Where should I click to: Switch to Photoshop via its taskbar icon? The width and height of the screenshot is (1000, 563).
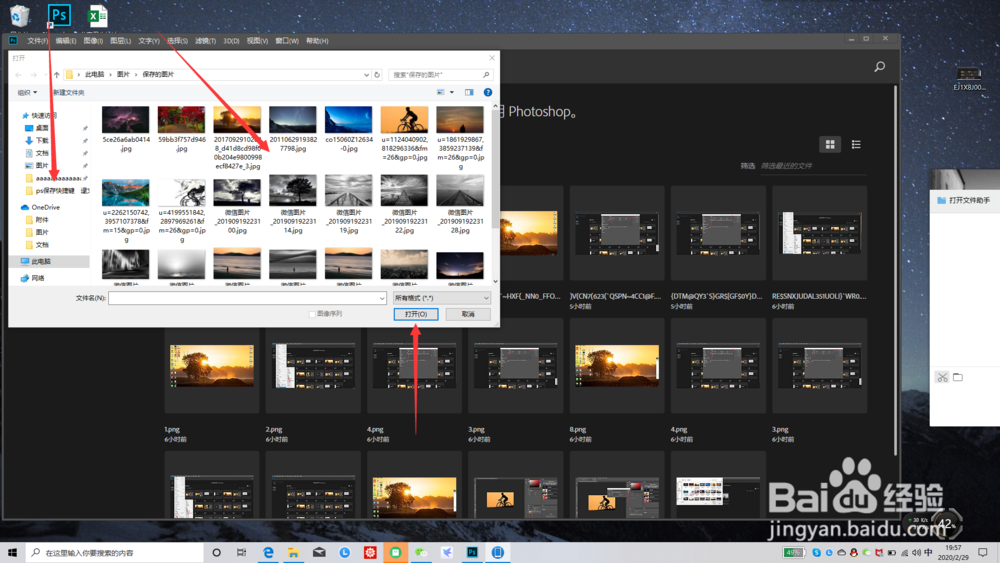click(x=472, y=553)
